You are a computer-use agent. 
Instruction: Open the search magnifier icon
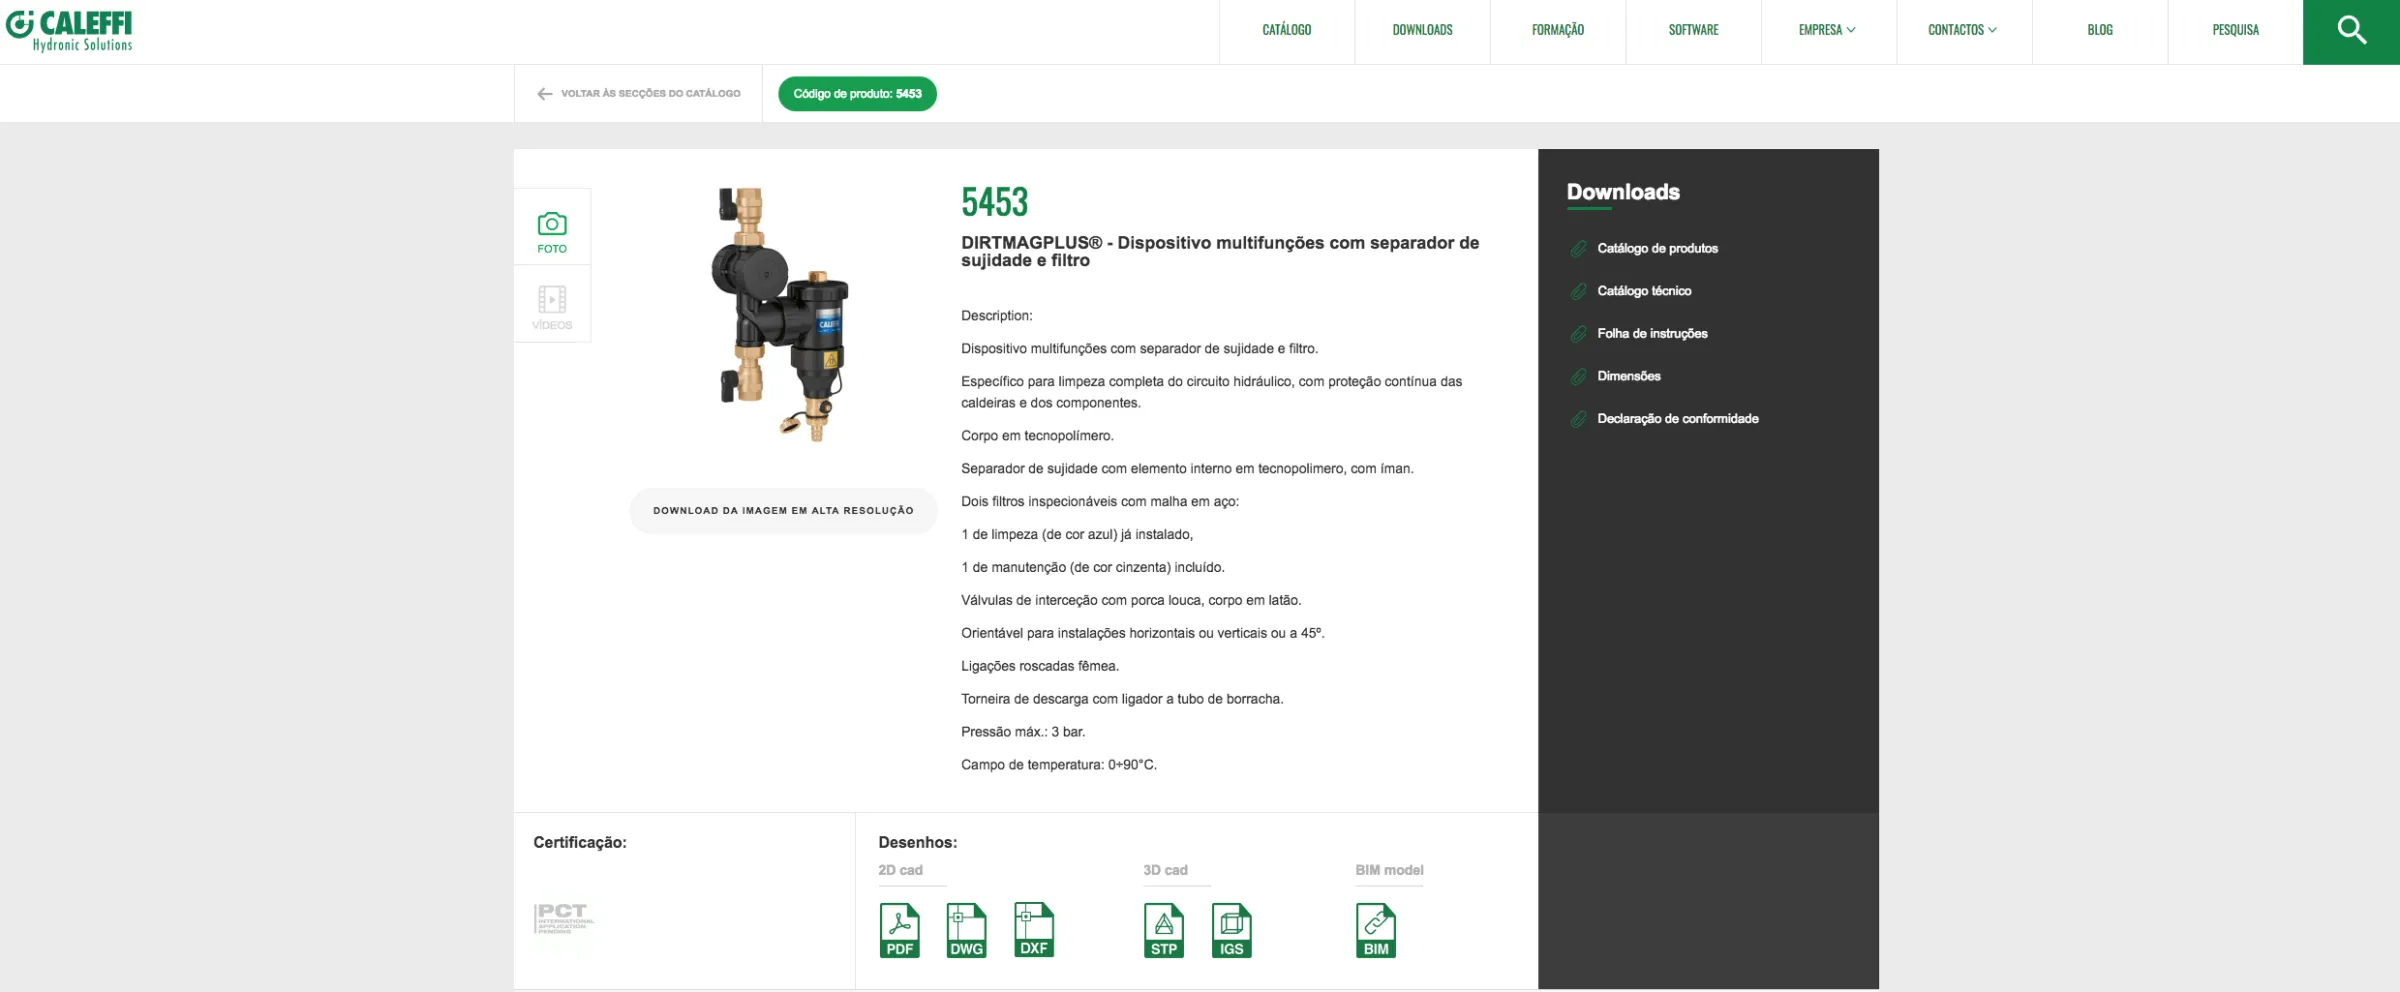(2351, 31)
